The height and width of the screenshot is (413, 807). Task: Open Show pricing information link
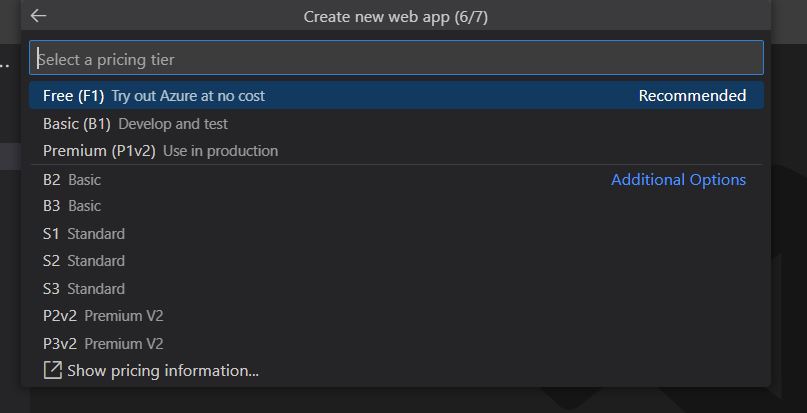(163, 371)
